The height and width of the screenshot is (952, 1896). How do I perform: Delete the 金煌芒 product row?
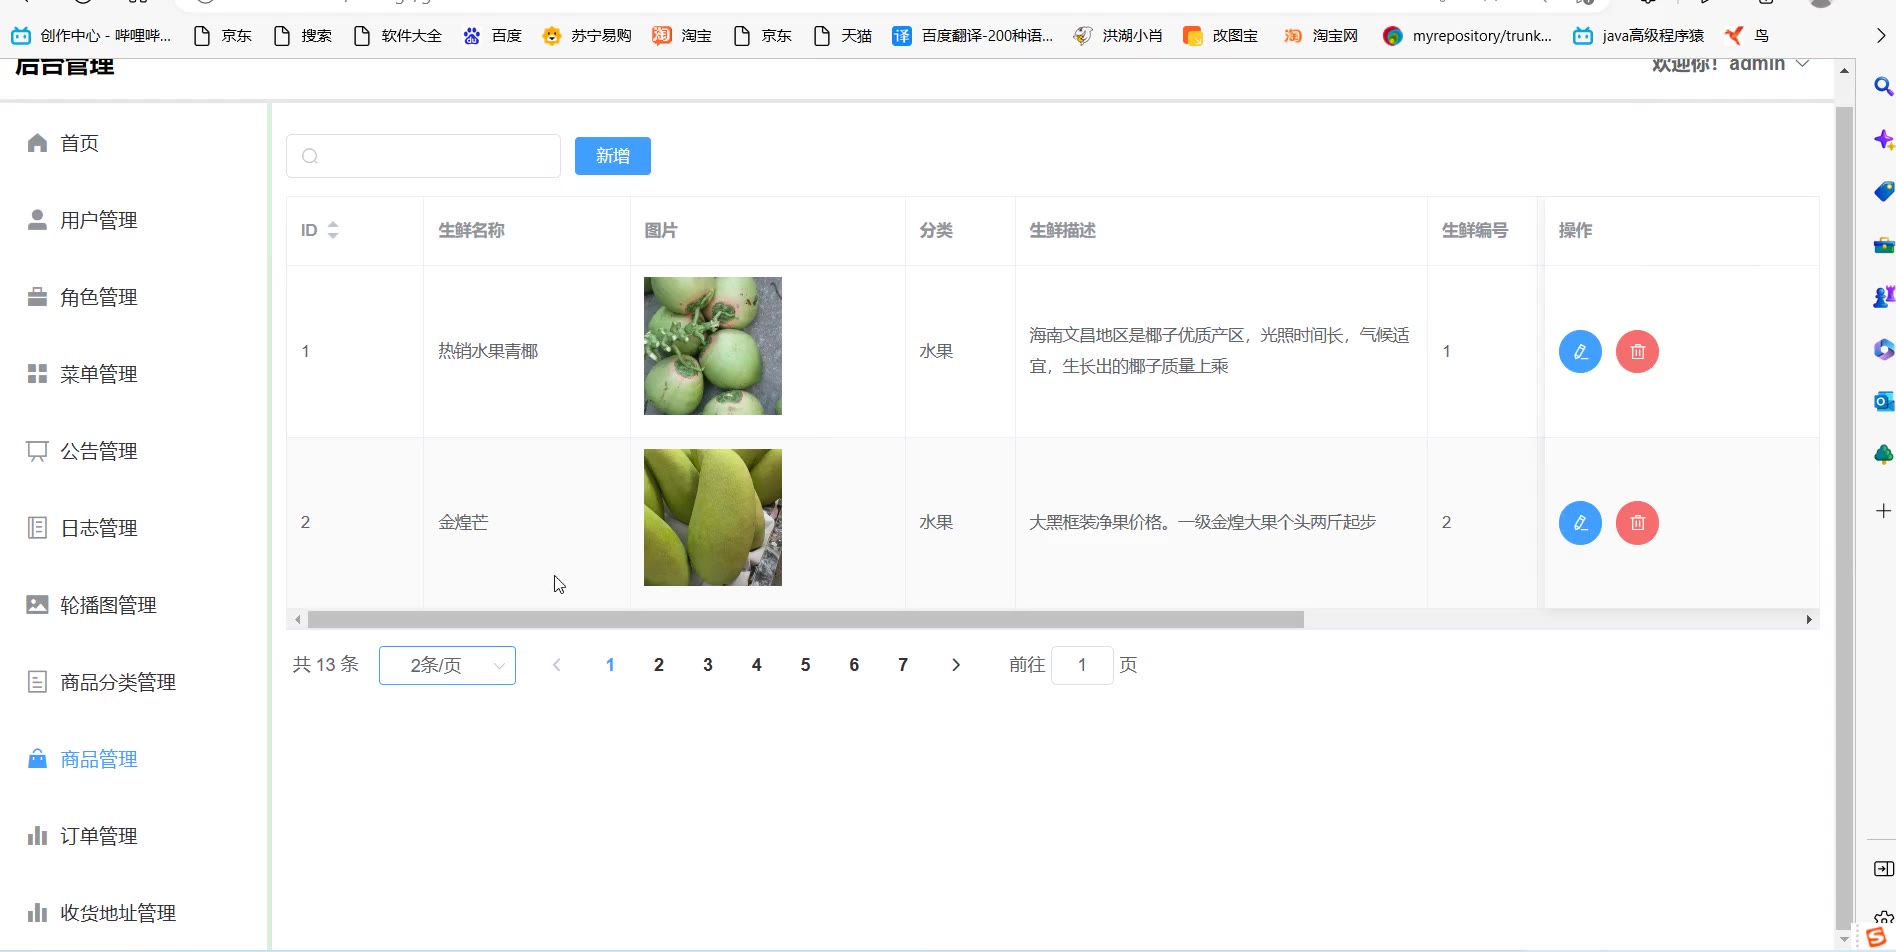[x=1637, y=522]
